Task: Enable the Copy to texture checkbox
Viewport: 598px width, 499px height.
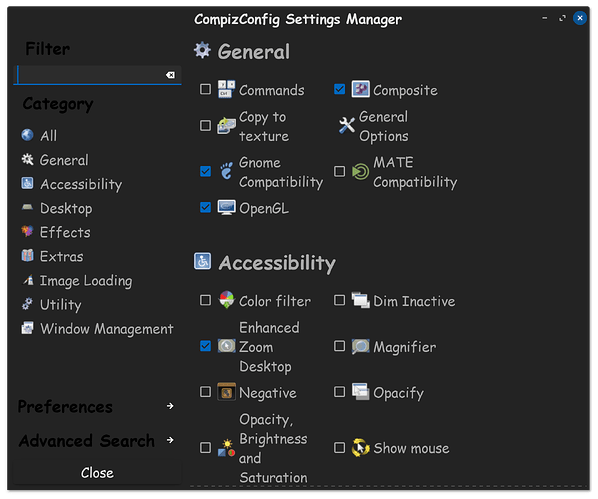Action: point(206,126)
